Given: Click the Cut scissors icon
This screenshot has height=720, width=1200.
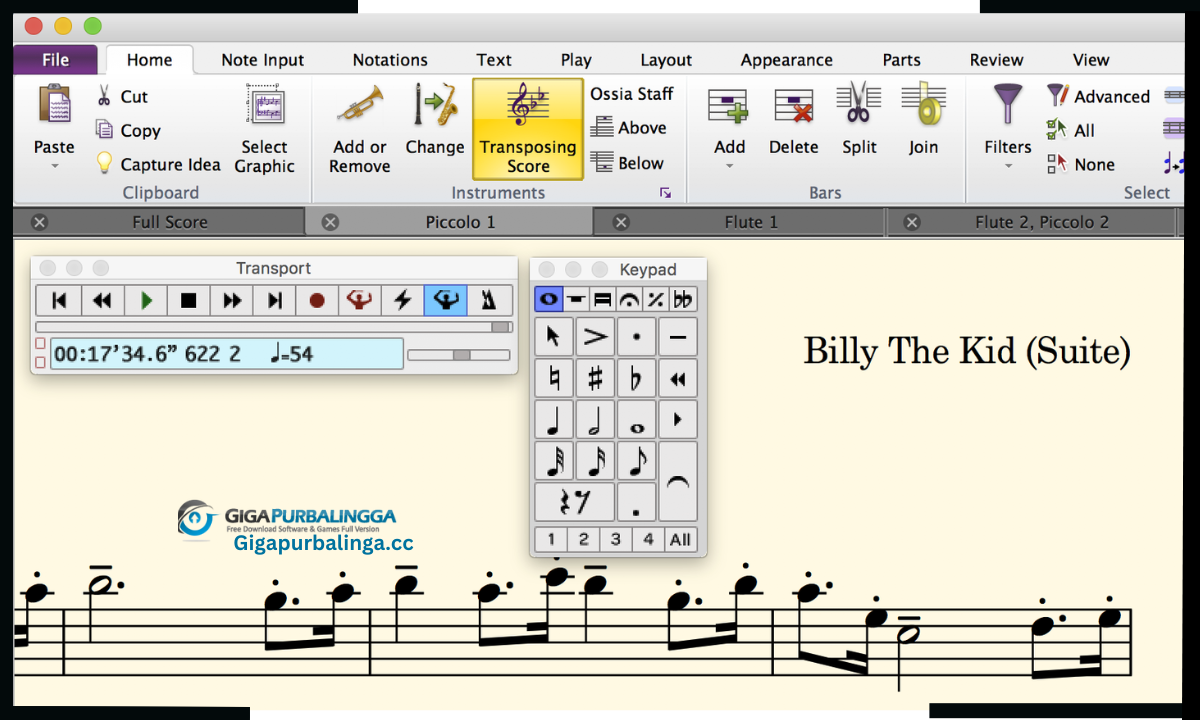Looking at the screenshot, I should 104,96.
